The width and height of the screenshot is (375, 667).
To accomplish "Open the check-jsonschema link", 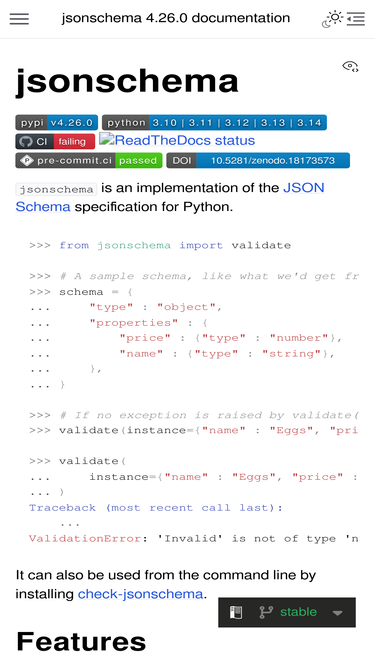I will click(140, 594).
